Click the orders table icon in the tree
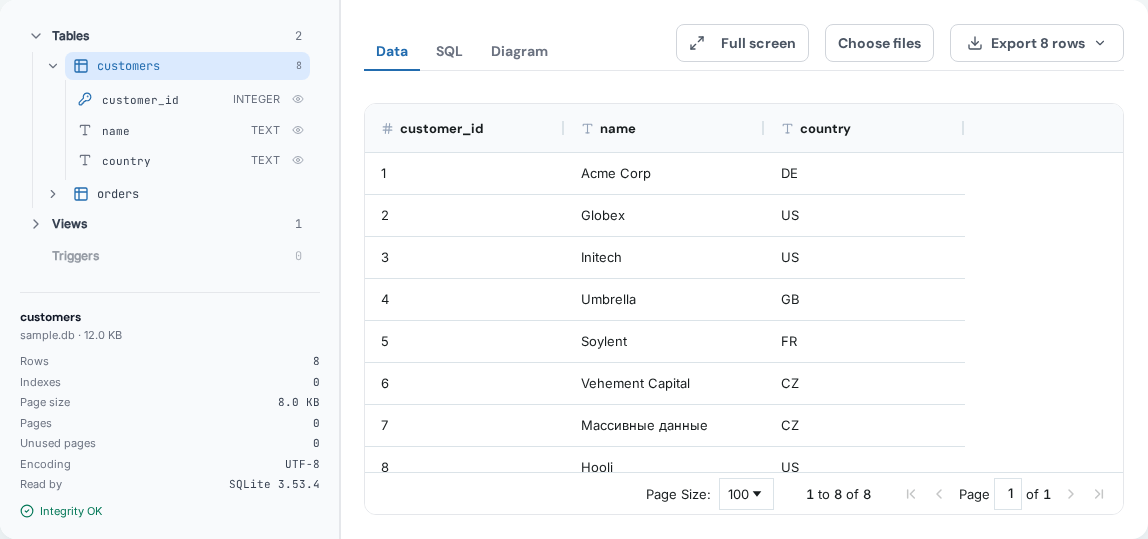 (81, 194)
